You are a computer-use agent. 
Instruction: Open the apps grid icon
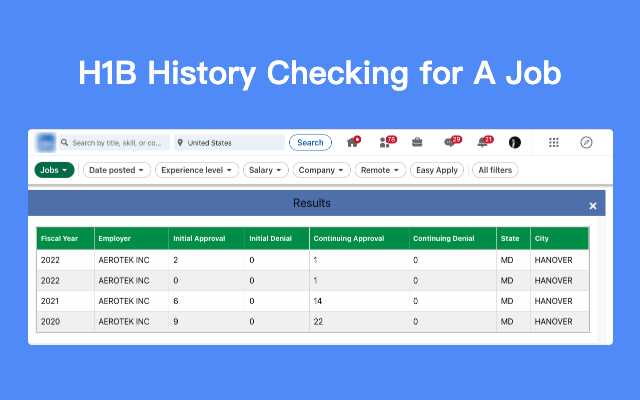tap(553, 142)
